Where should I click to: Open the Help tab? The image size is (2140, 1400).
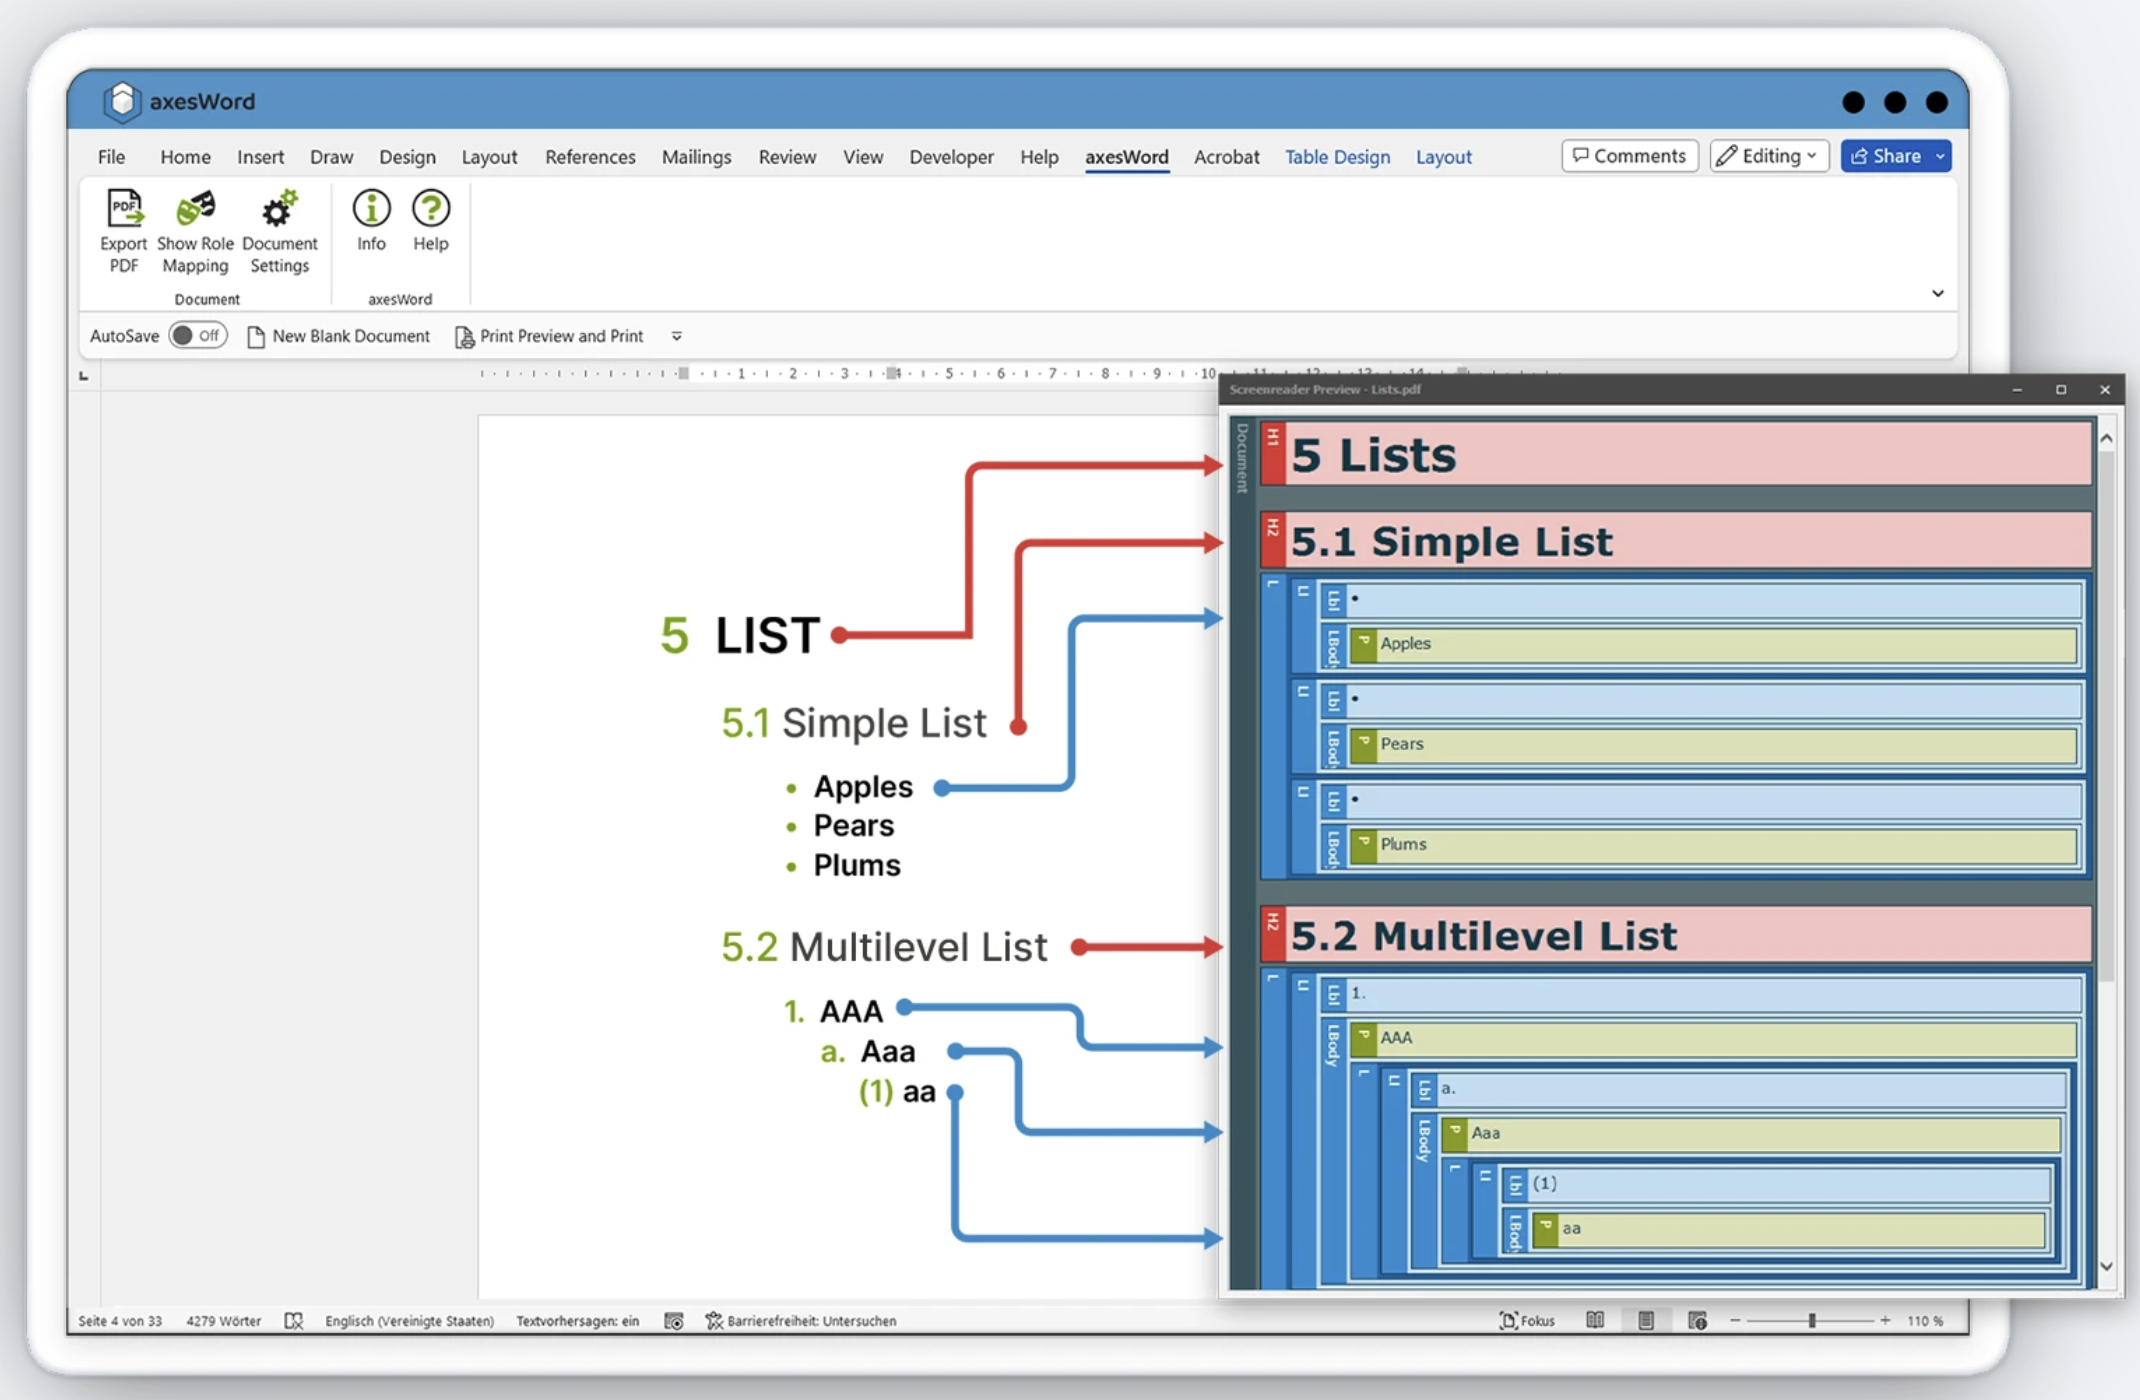coord(1039,157)
